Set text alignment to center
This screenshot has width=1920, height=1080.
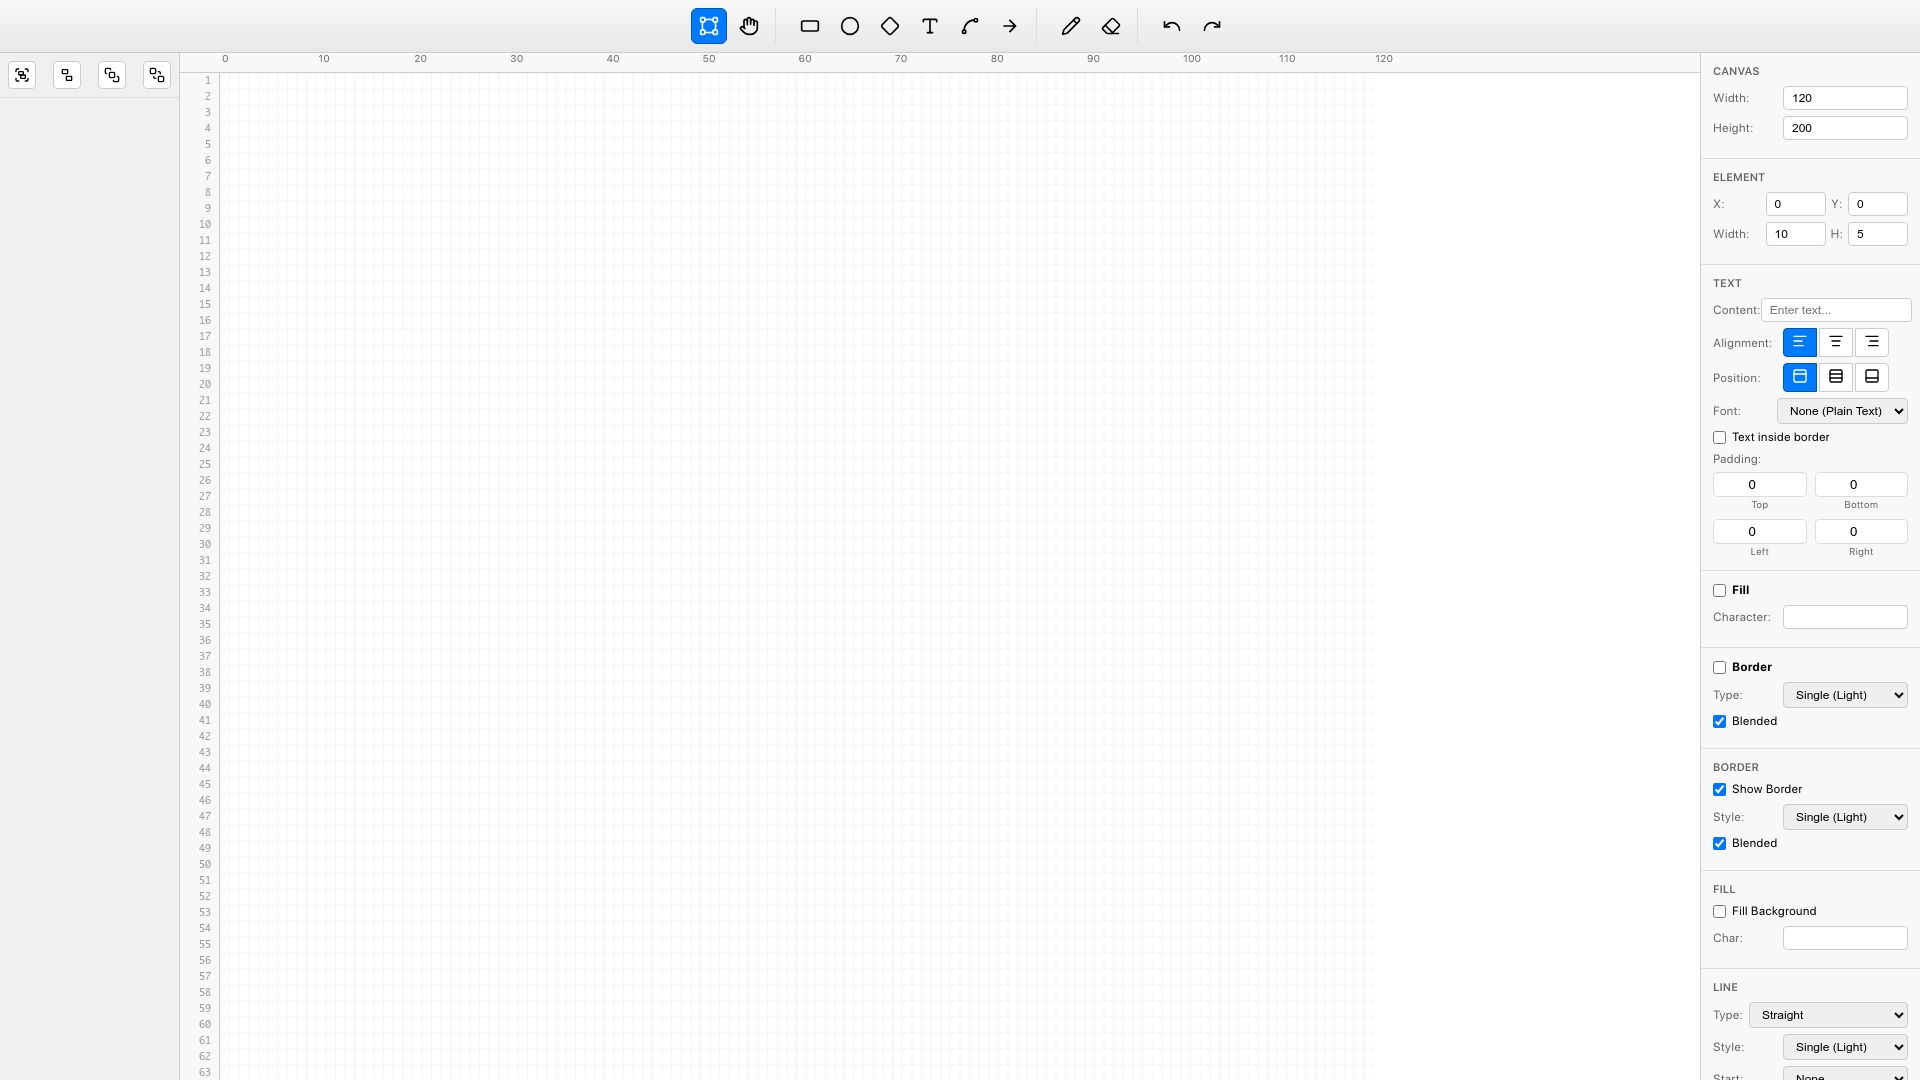[x=1836, y=343]
